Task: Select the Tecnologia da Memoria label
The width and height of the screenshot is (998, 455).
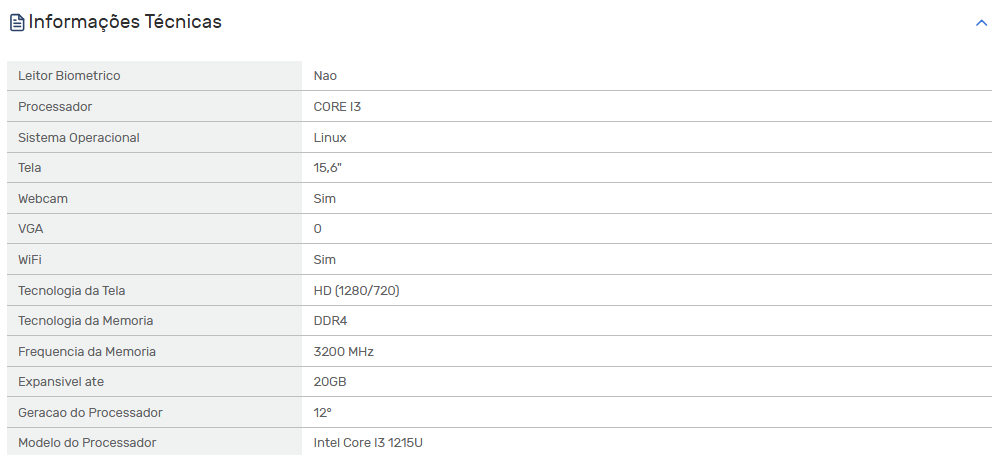Action: (85, 321)
